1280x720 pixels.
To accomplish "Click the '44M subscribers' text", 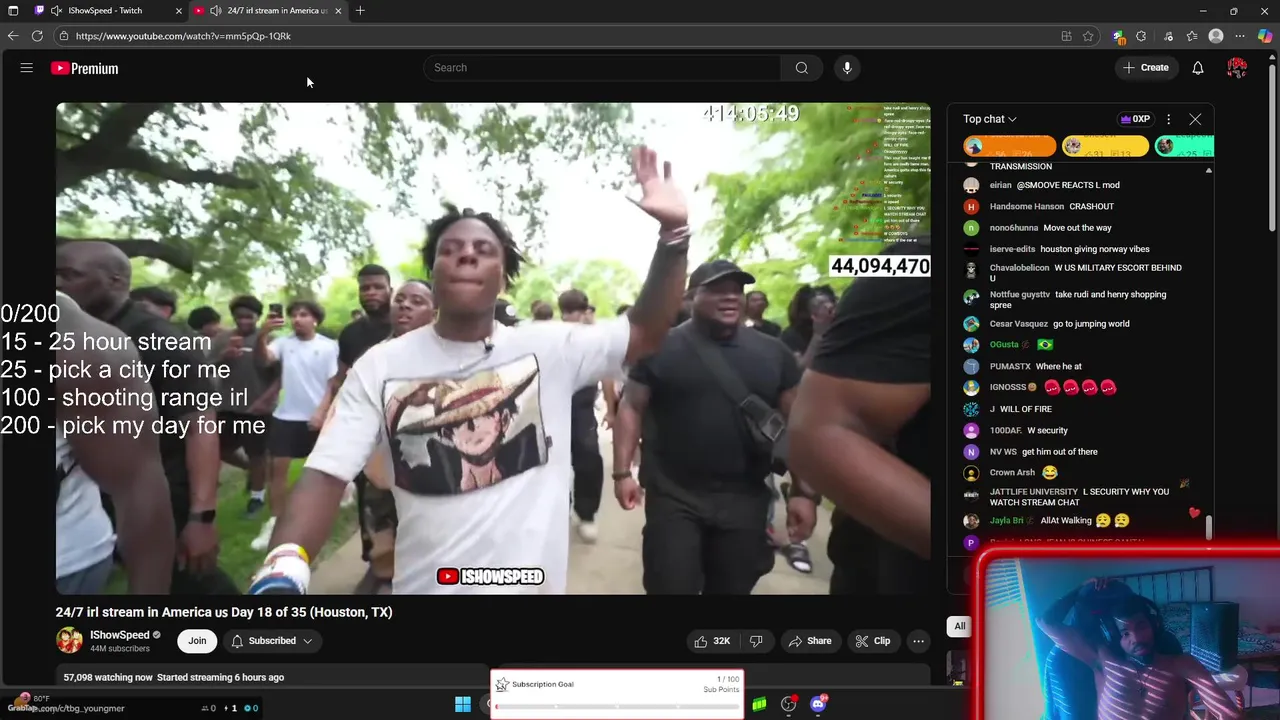I will click(120, 649).
